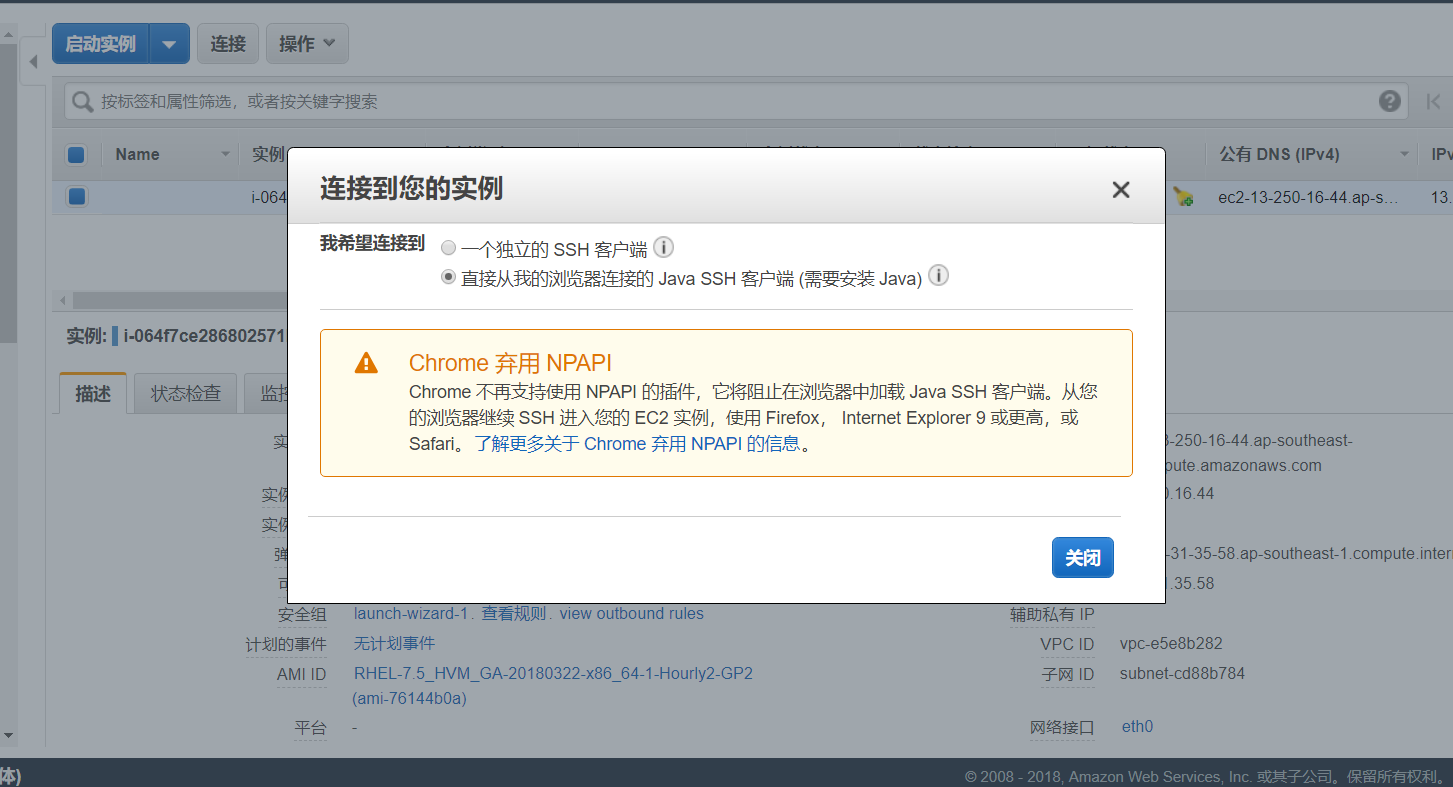Open the 启动实例 dropdown arrow
Image resolution: width=1453 pixels, height=787 pixels.
(169, 44)
